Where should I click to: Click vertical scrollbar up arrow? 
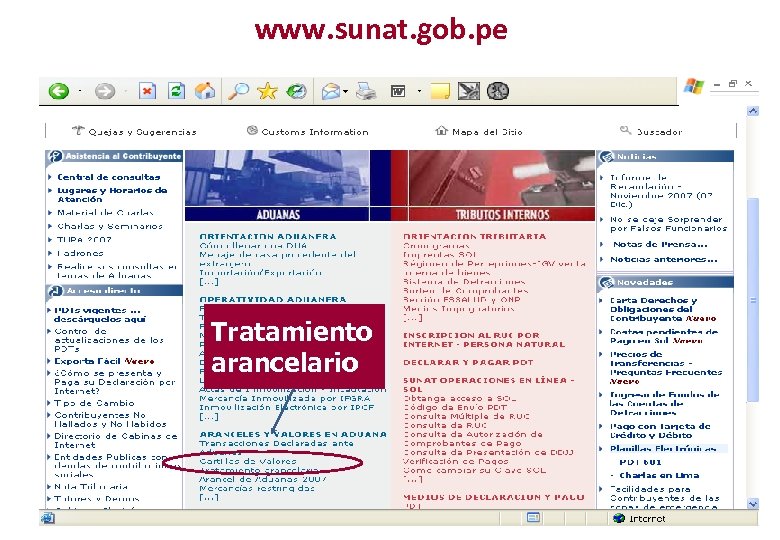(753, 111)
